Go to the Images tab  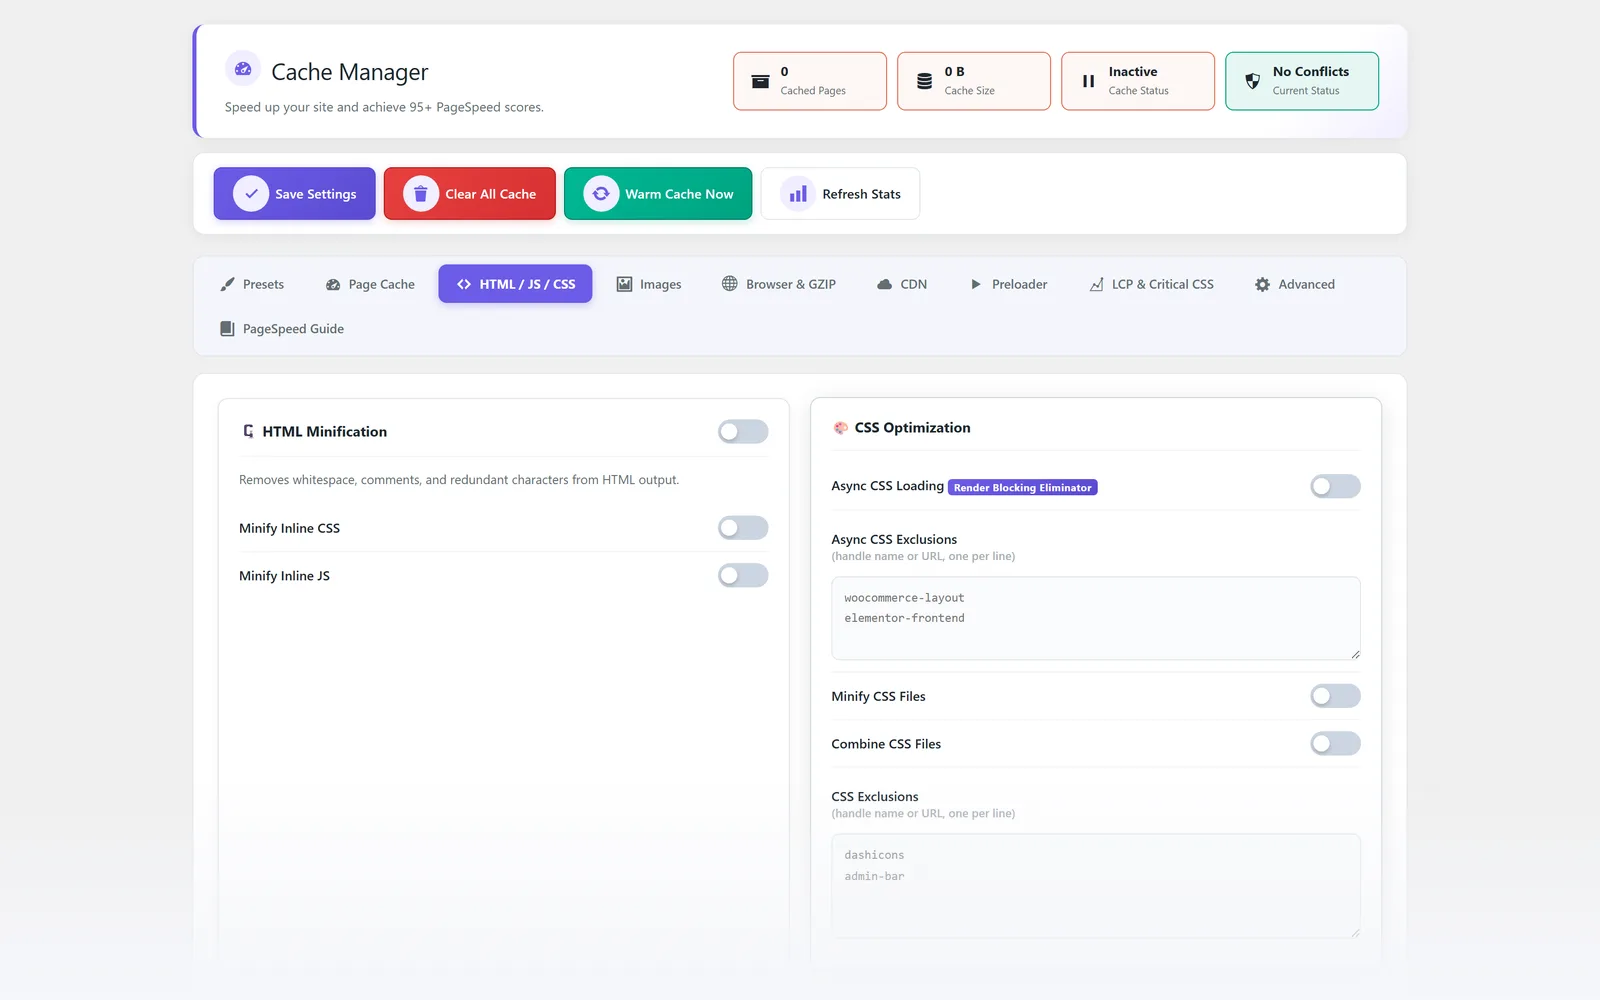(x=649, y=284)
